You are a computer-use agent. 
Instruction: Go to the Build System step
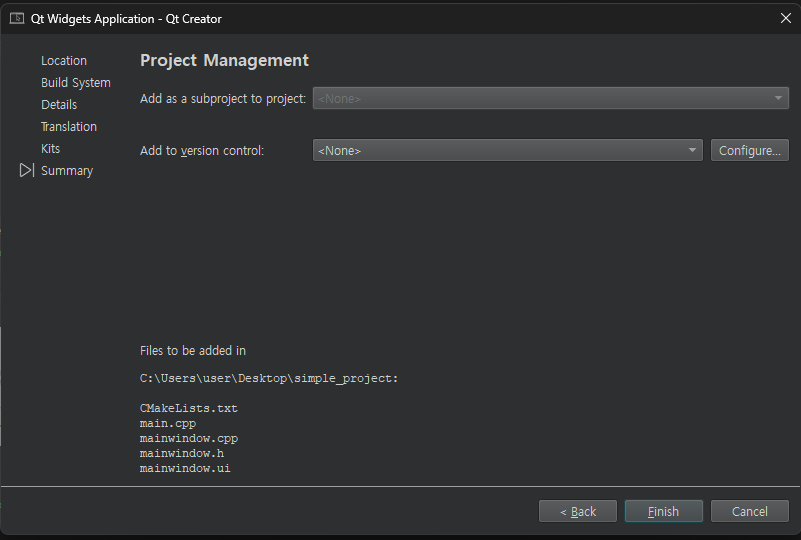tap(76, 83)
